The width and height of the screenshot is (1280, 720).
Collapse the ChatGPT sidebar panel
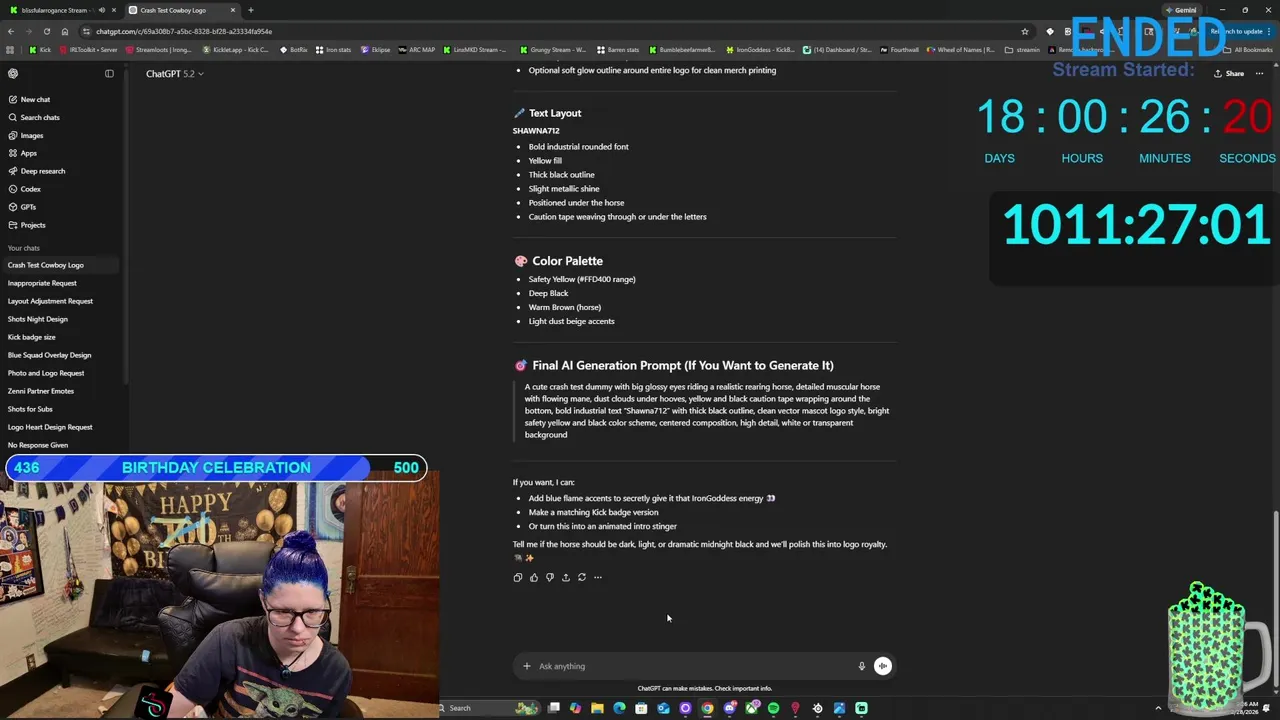[x=109, y=73]
